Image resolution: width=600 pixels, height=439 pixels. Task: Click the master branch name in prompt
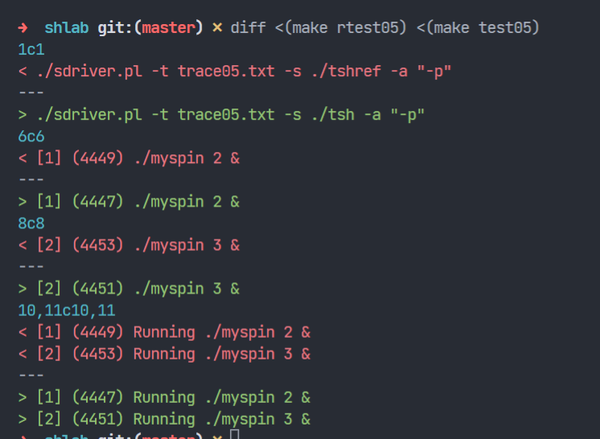pos(169,28)
